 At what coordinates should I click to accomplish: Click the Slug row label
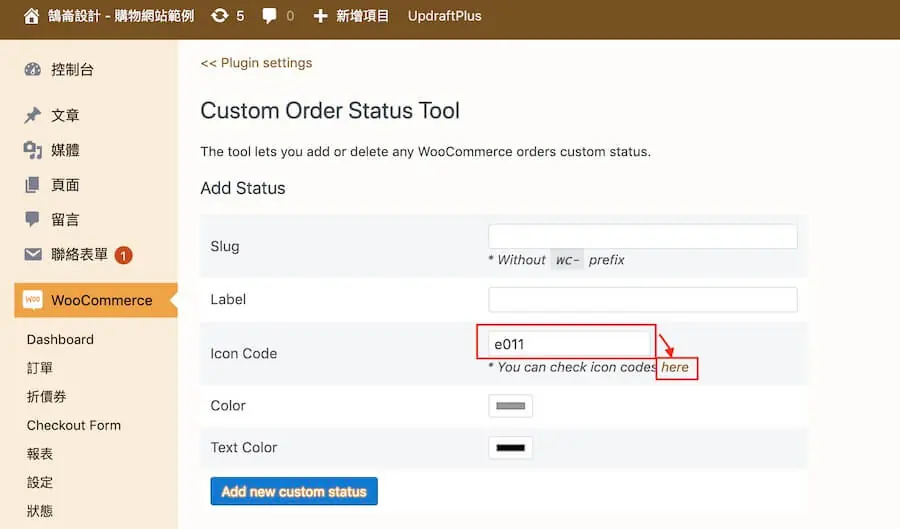(x=224, y=246)
